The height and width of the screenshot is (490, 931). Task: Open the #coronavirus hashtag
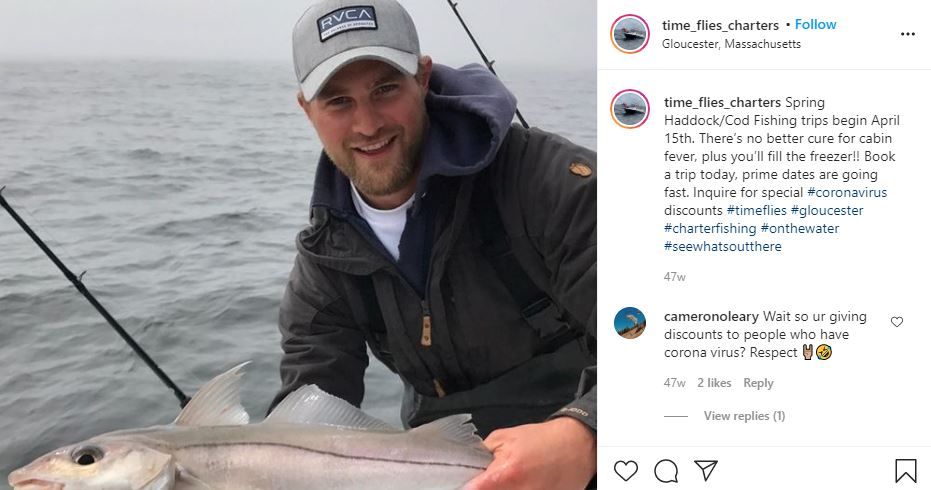847,192
